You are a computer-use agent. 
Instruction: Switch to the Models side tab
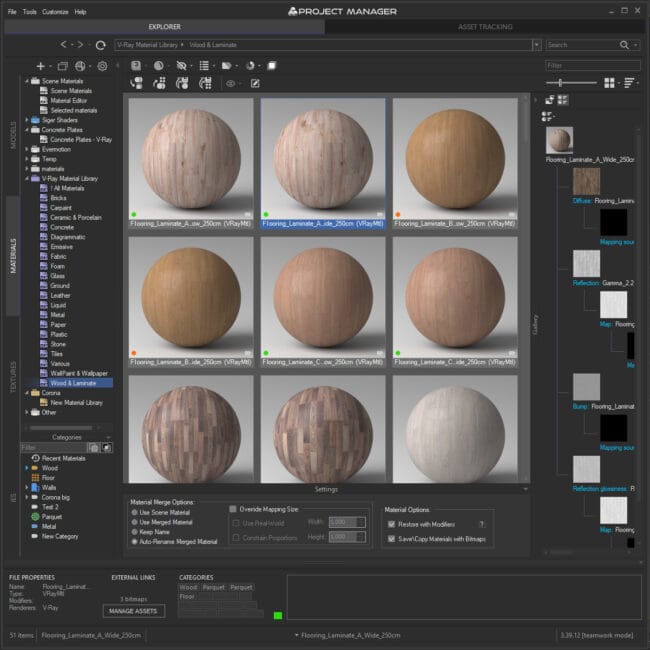coord(13,135)
